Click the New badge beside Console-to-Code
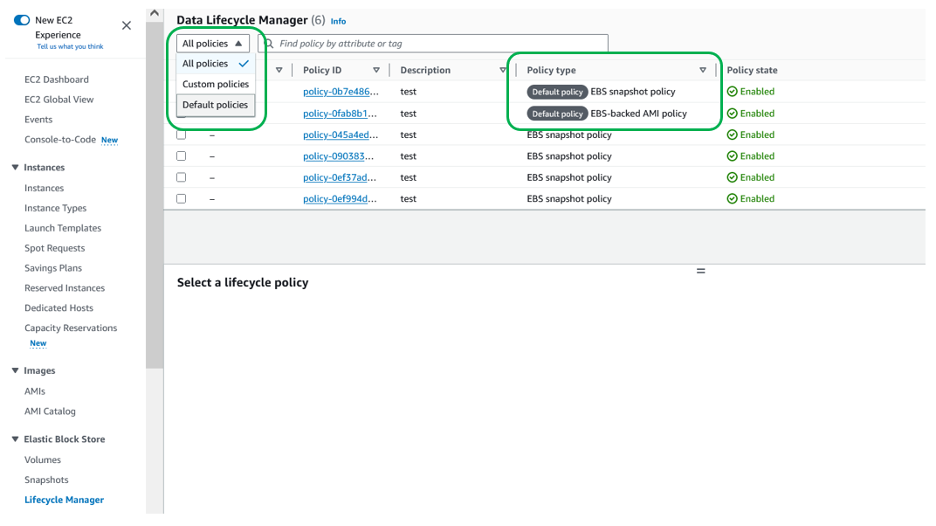The image size is (936, 526). pos(109,140)
